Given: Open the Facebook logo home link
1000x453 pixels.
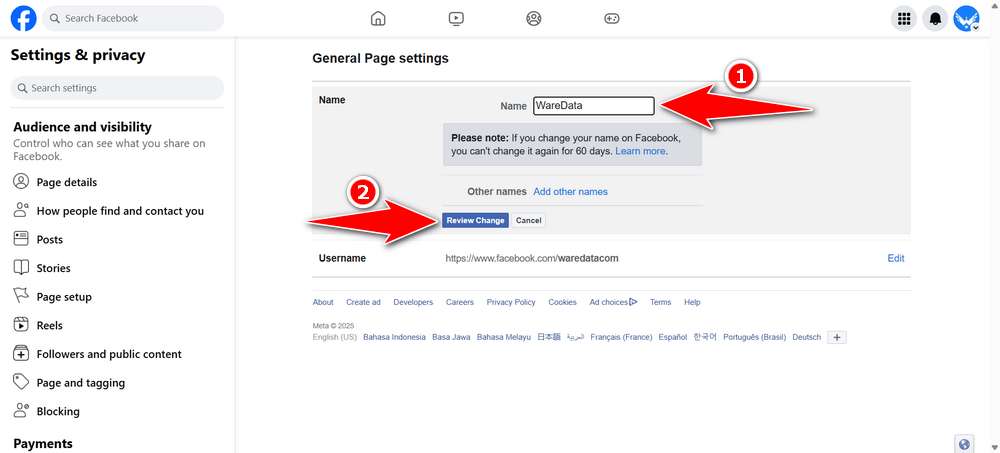Looking at the screenshot, I should [x=24, y=19].
